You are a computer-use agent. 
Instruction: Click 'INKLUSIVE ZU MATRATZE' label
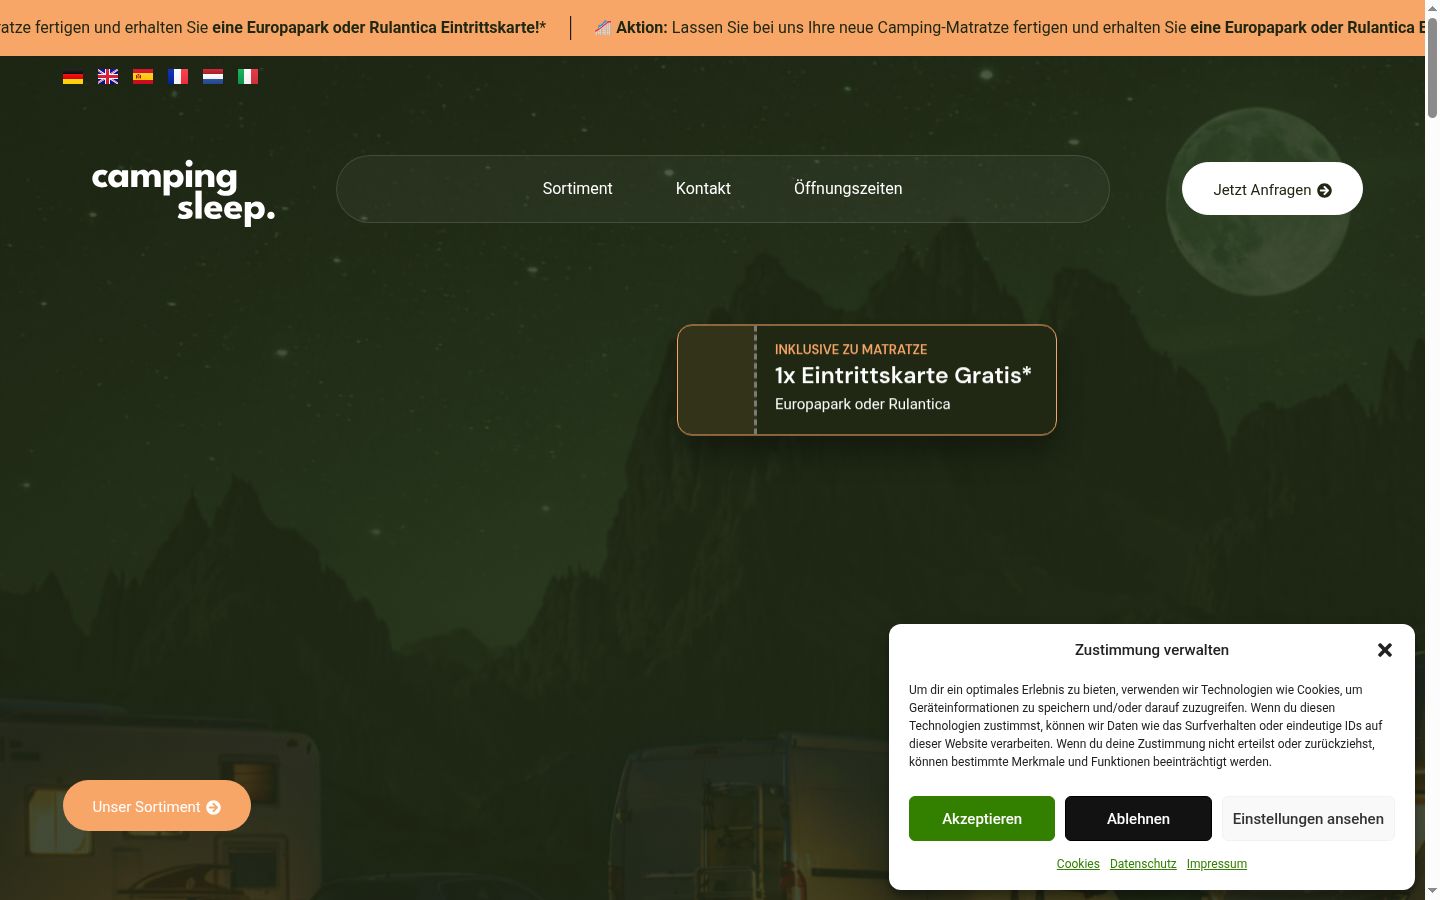tap(851, 350)
